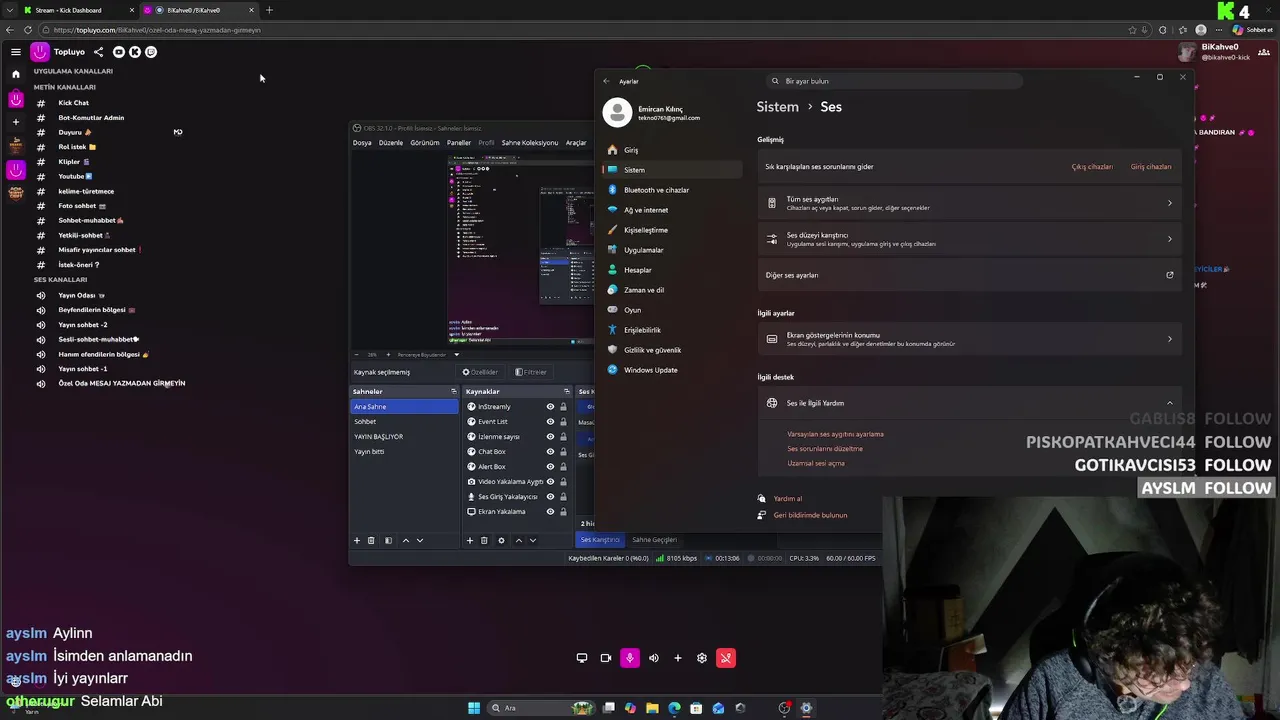Toggle visibility of Event List source

[550, 422]
